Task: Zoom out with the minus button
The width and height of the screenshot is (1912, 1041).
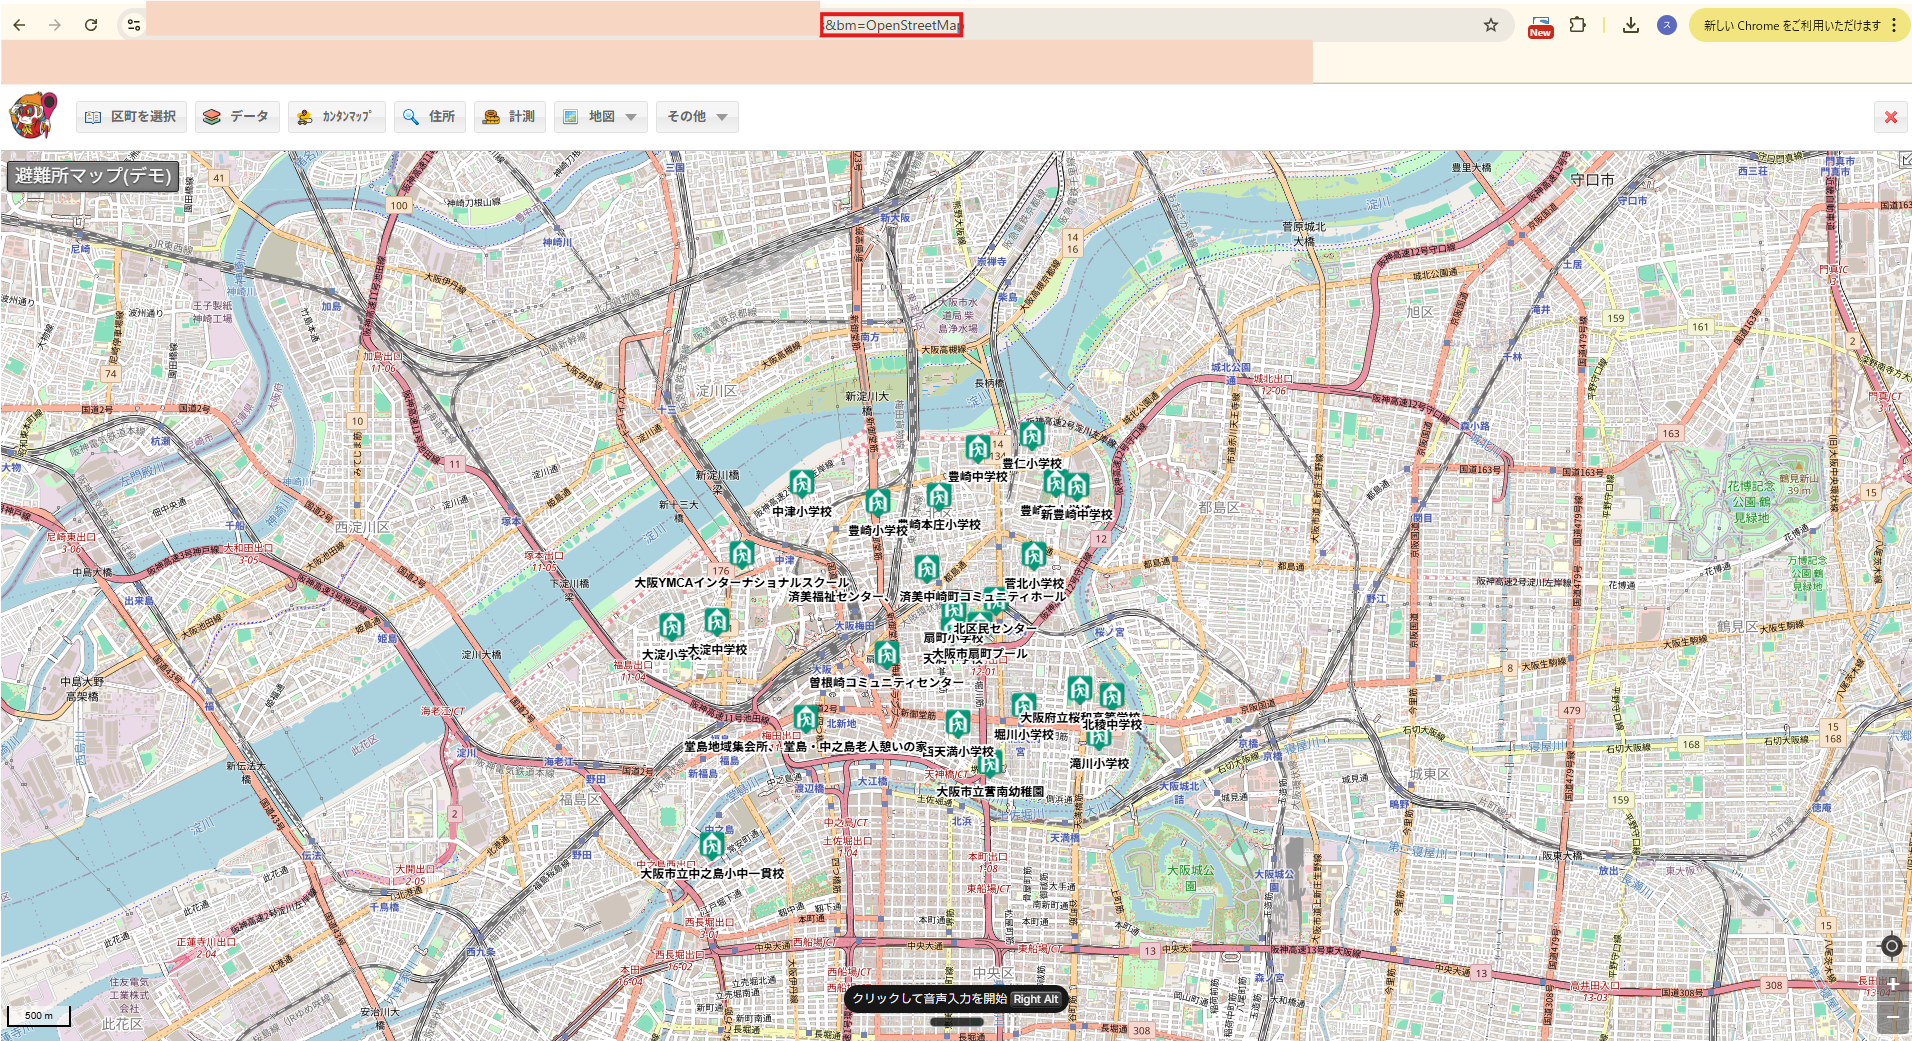Action: tap(1892, 1017)
